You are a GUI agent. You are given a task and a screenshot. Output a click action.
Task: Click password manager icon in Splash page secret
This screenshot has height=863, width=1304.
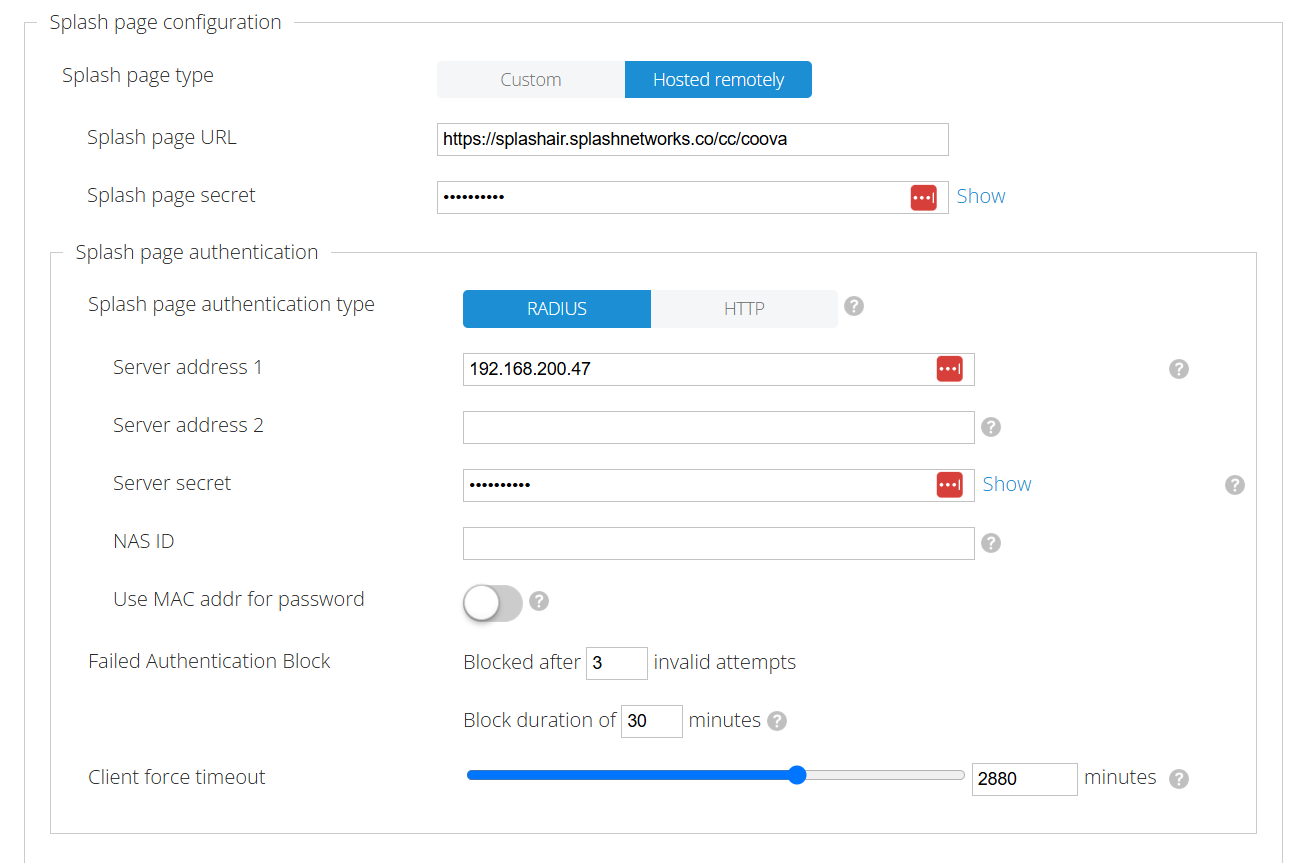[x=923, y=198]
